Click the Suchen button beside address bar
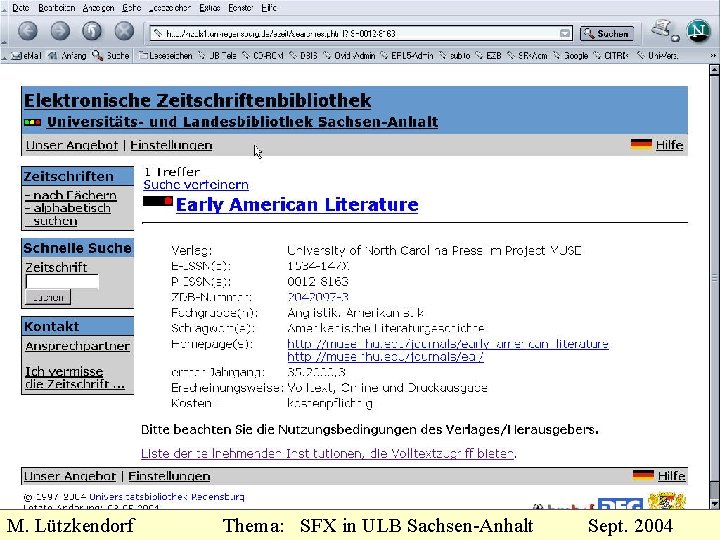Screen dimensions: 720x540 [x=607, y=34]
